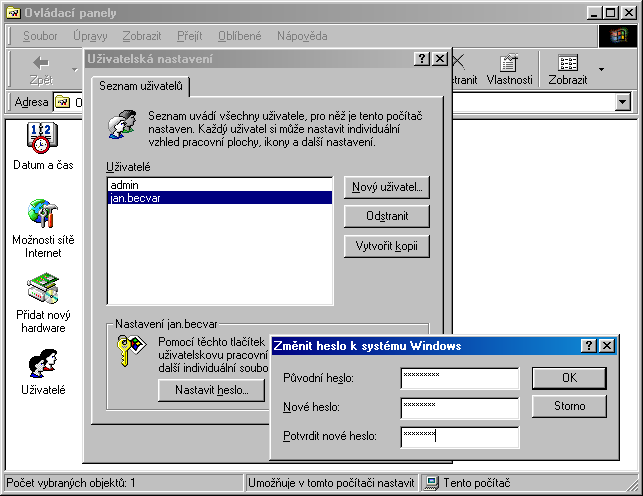Select jan.becvar in the users list
This screenshot has height=496, width=643.
pos(220,198)
